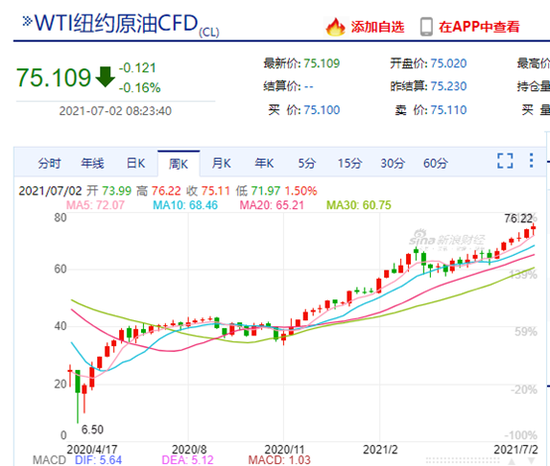550x466 pixels.
Task: Show the 5分 interval chart
Action: [x=307, y=163]
